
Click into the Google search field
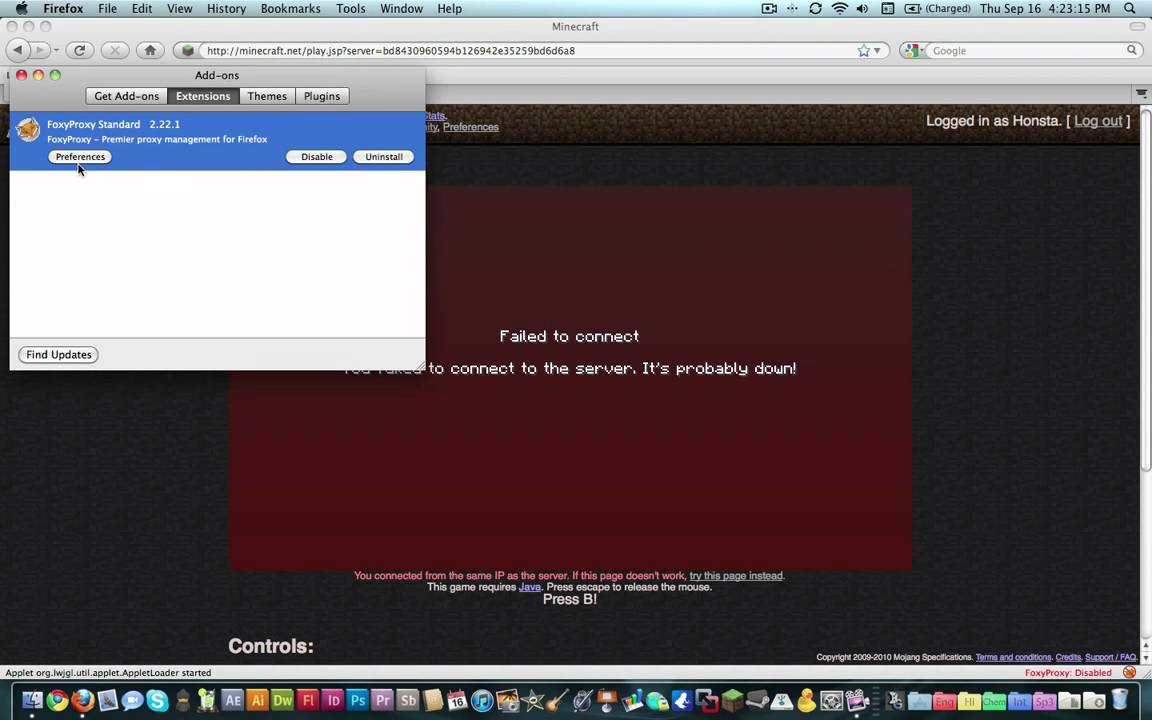1027,51
